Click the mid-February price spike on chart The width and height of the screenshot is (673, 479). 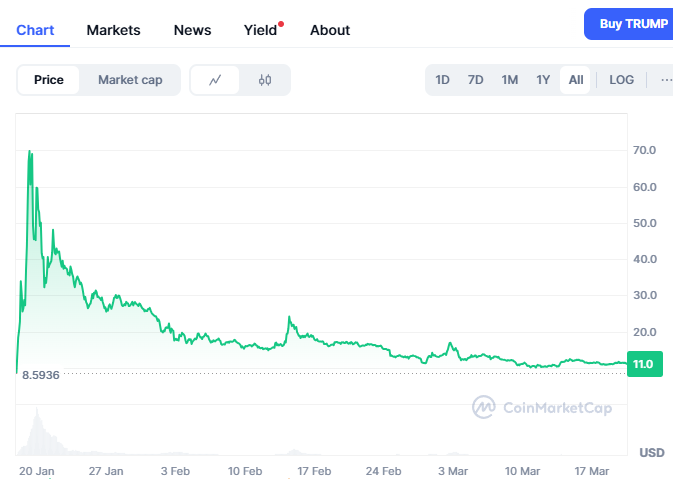pos(289,318)
